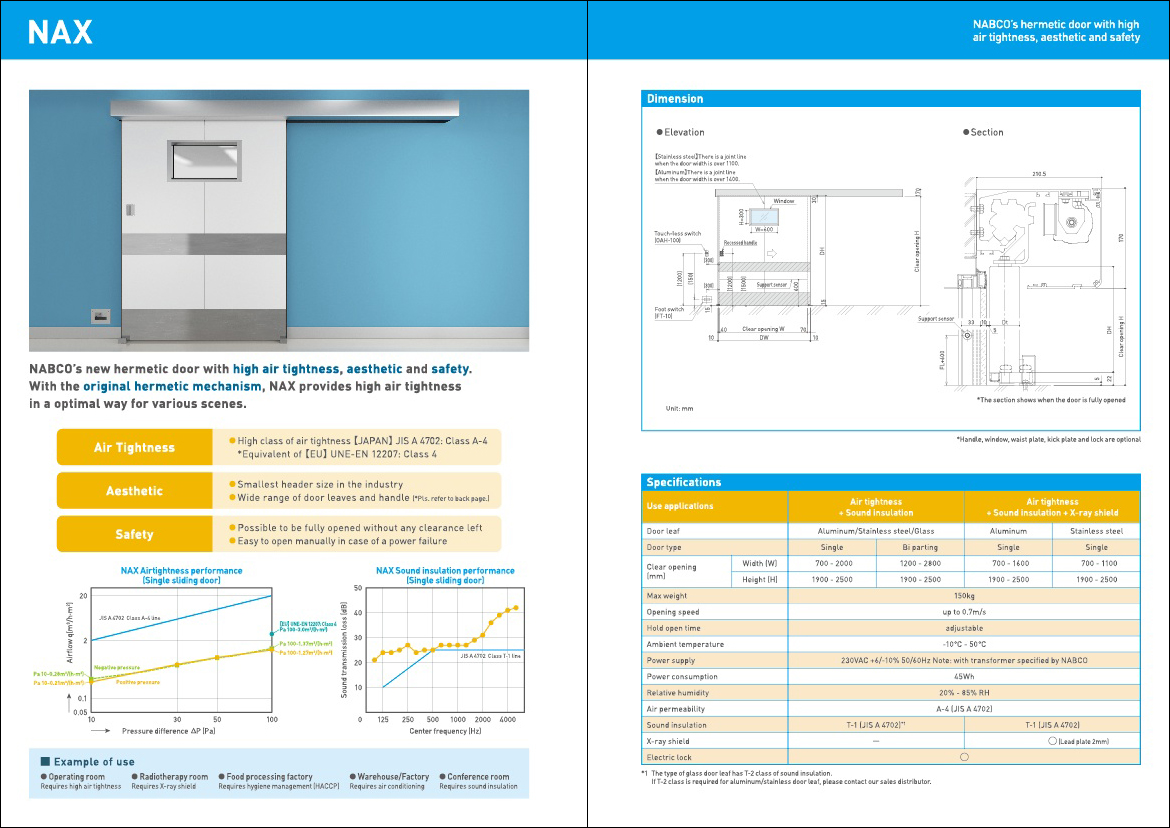Click the "Pressure difference ΔP (Pa)" axis label
The height and width of the screenshot is (828, 1170).
click(169, 731)
